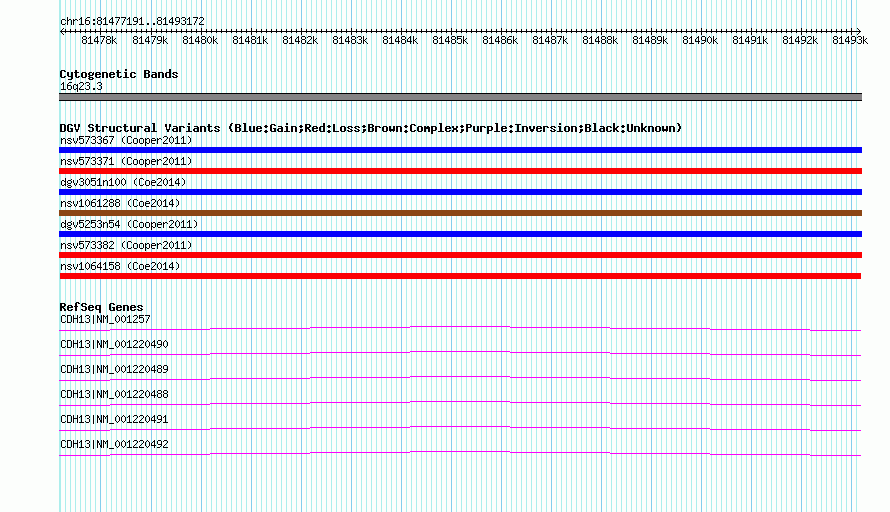Screen dimensions: 890x512
Task: Click the Cytogenetic Bands track title
Action: pyautogui.click(x=119, y=74)
